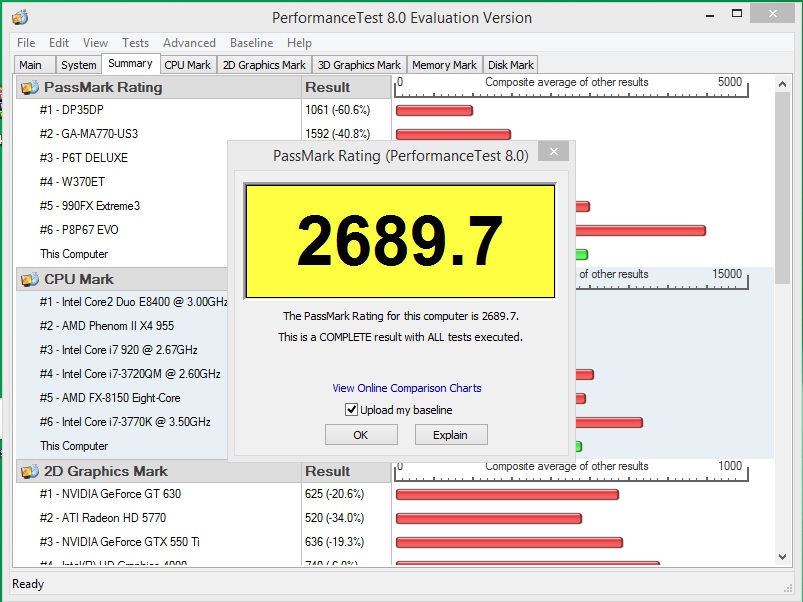Click the PerformanceTest app icon in title bar
803x602 pixels.
pos(20,17)
